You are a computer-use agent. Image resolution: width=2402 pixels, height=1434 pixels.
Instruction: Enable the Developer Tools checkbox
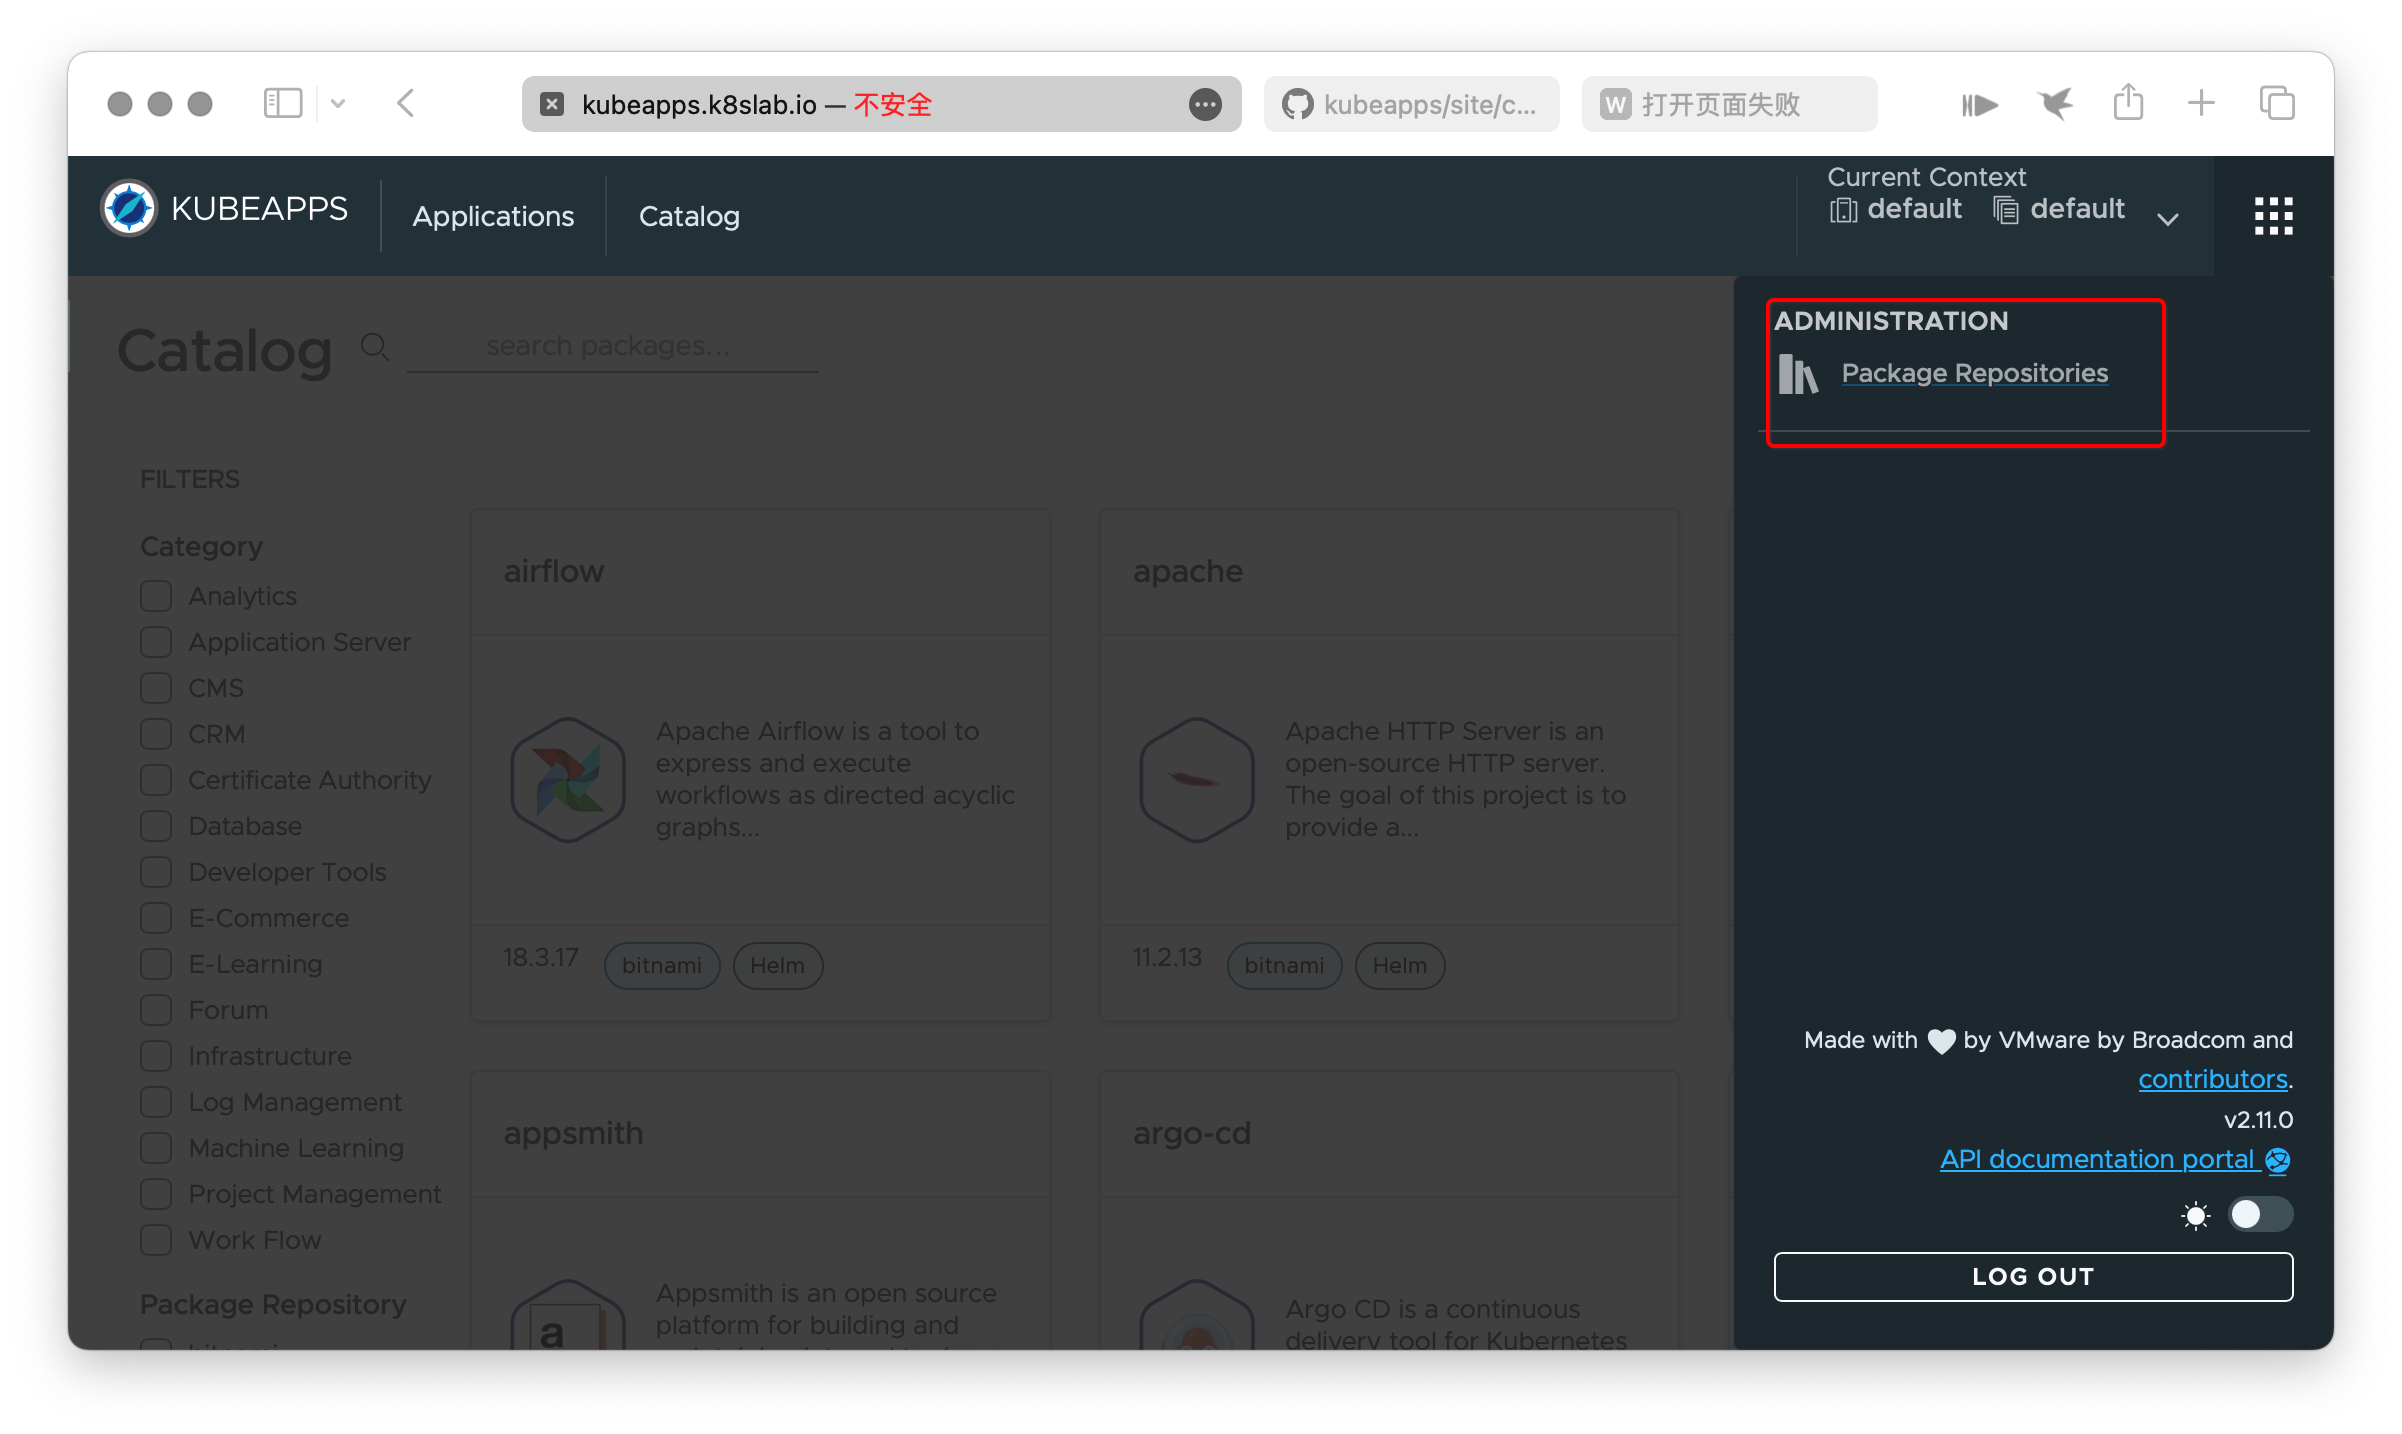pyautogui.click(x=156, y=872)
